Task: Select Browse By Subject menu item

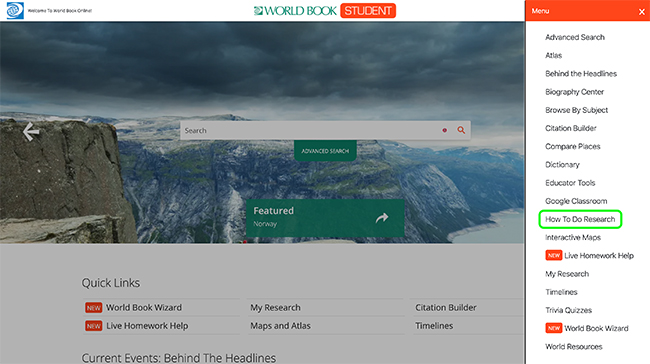Action: [x=576, y=110]
